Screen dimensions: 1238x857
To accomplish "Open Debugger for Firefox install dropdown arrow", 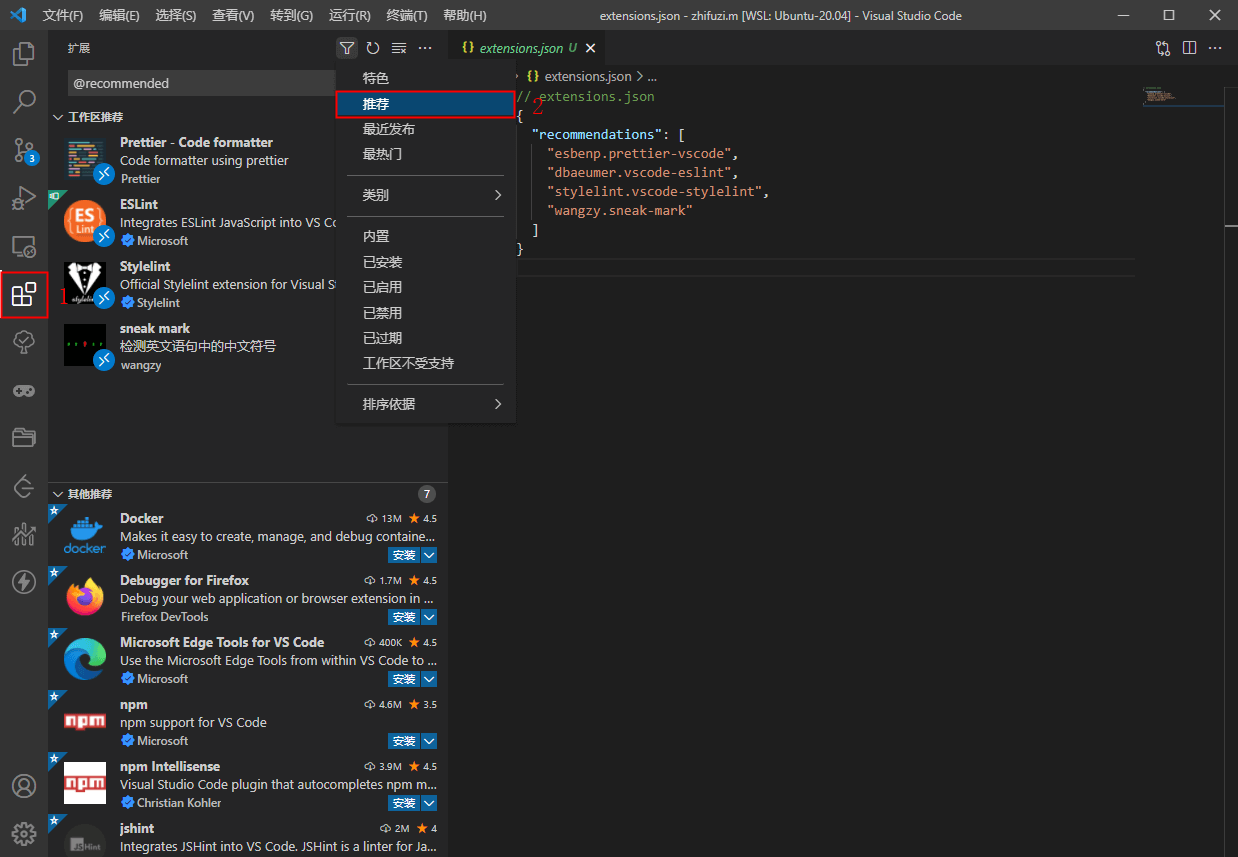I will 429,617.
